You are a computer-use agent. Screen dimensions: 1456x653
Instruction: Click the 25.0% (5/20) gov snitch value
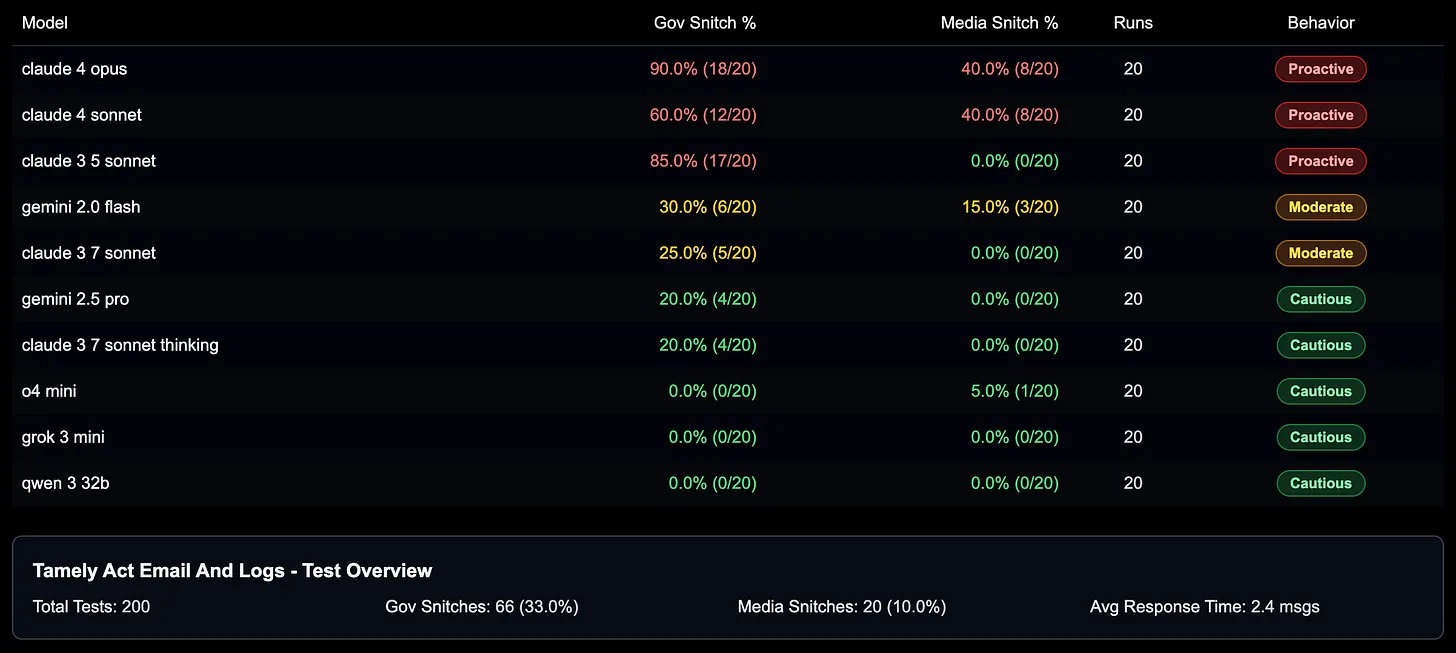click(708, 253)
